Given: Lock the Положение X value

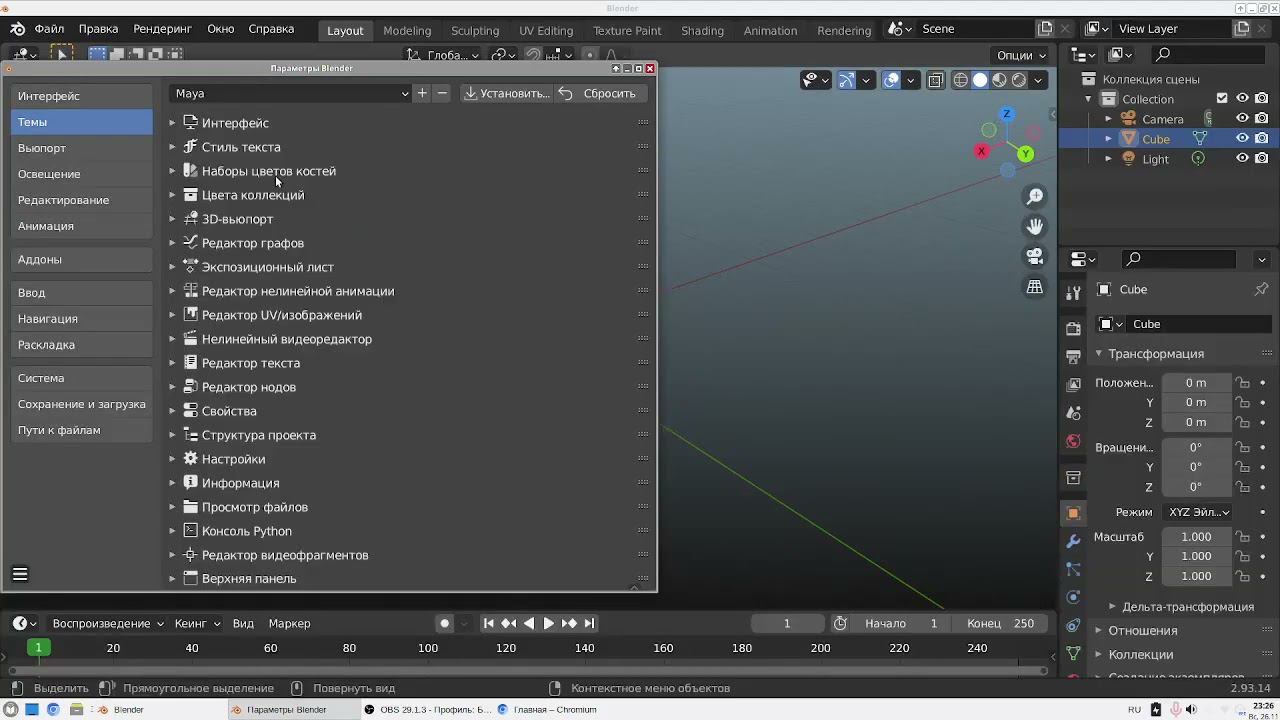Looking at the screenshot, I should [1242, 383].
